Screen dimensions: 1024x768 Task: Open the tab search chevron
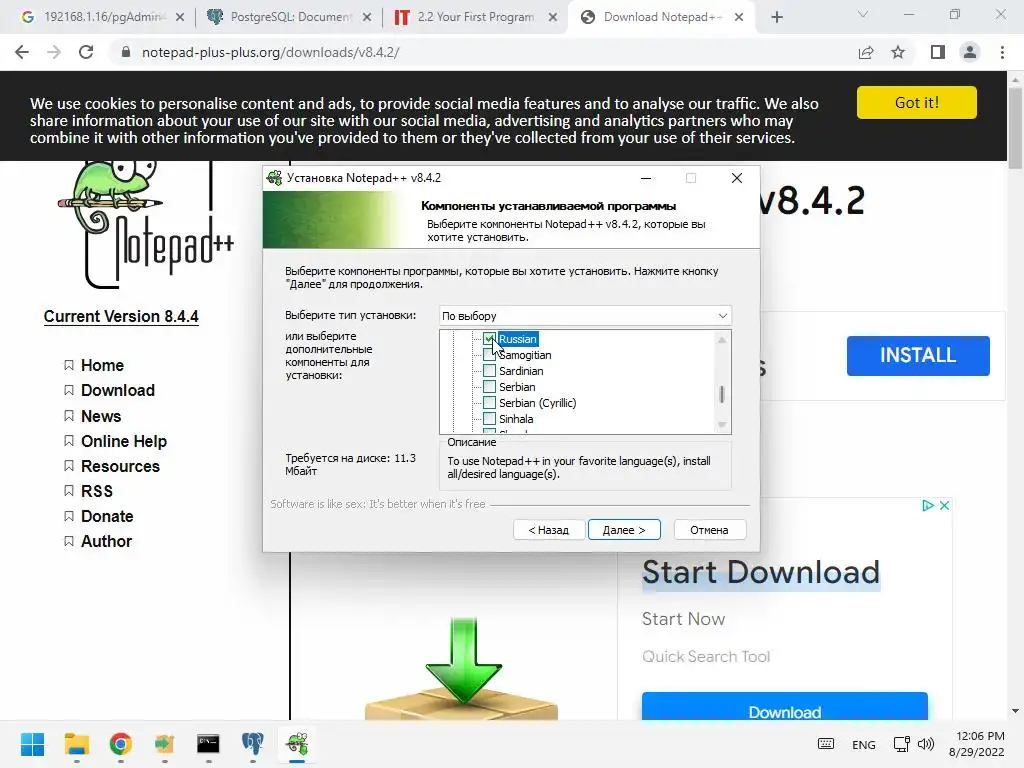pos(863,14)
